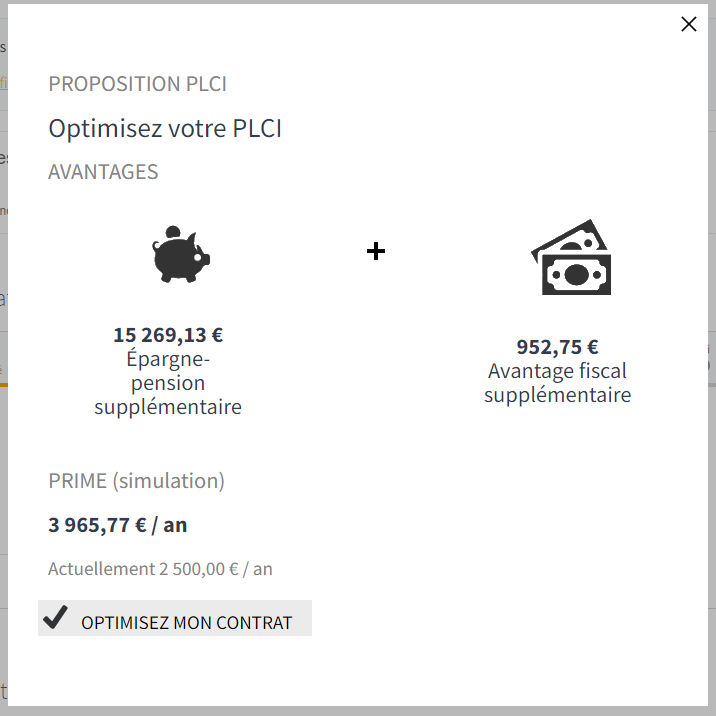Click the piggy bank savings icon

tap(181, 254)
